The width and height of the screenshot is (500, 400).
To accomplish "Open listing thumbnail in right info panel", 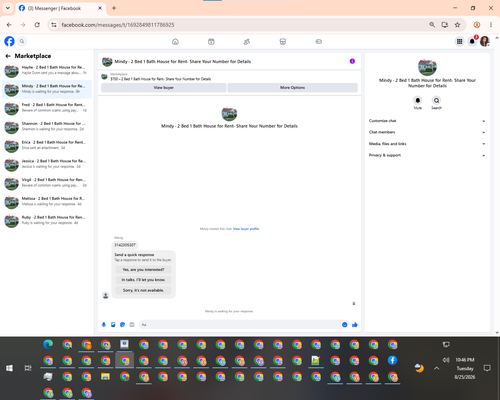I will coord(427,67).
